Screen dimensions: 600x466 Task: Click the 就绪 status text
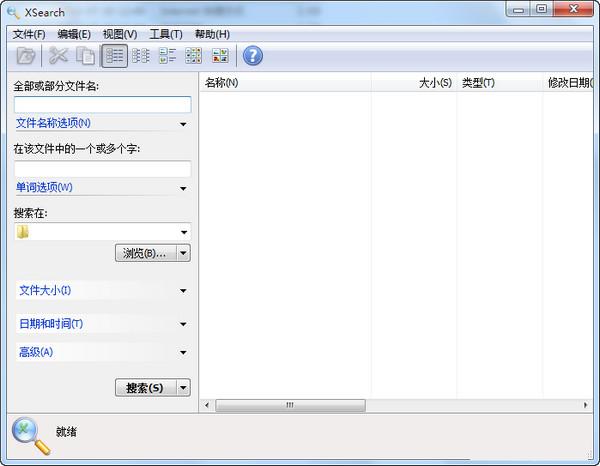(66, 432)
